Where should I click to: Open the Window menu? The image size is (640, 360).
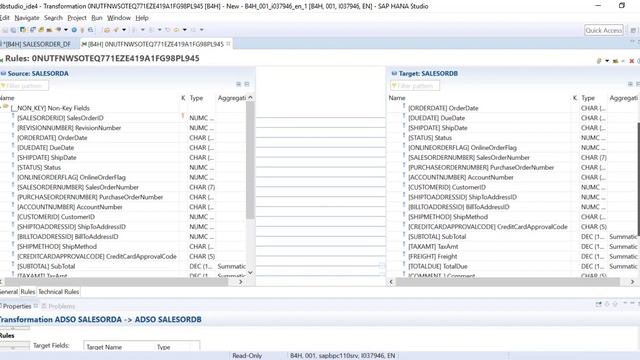coord(119,18)
